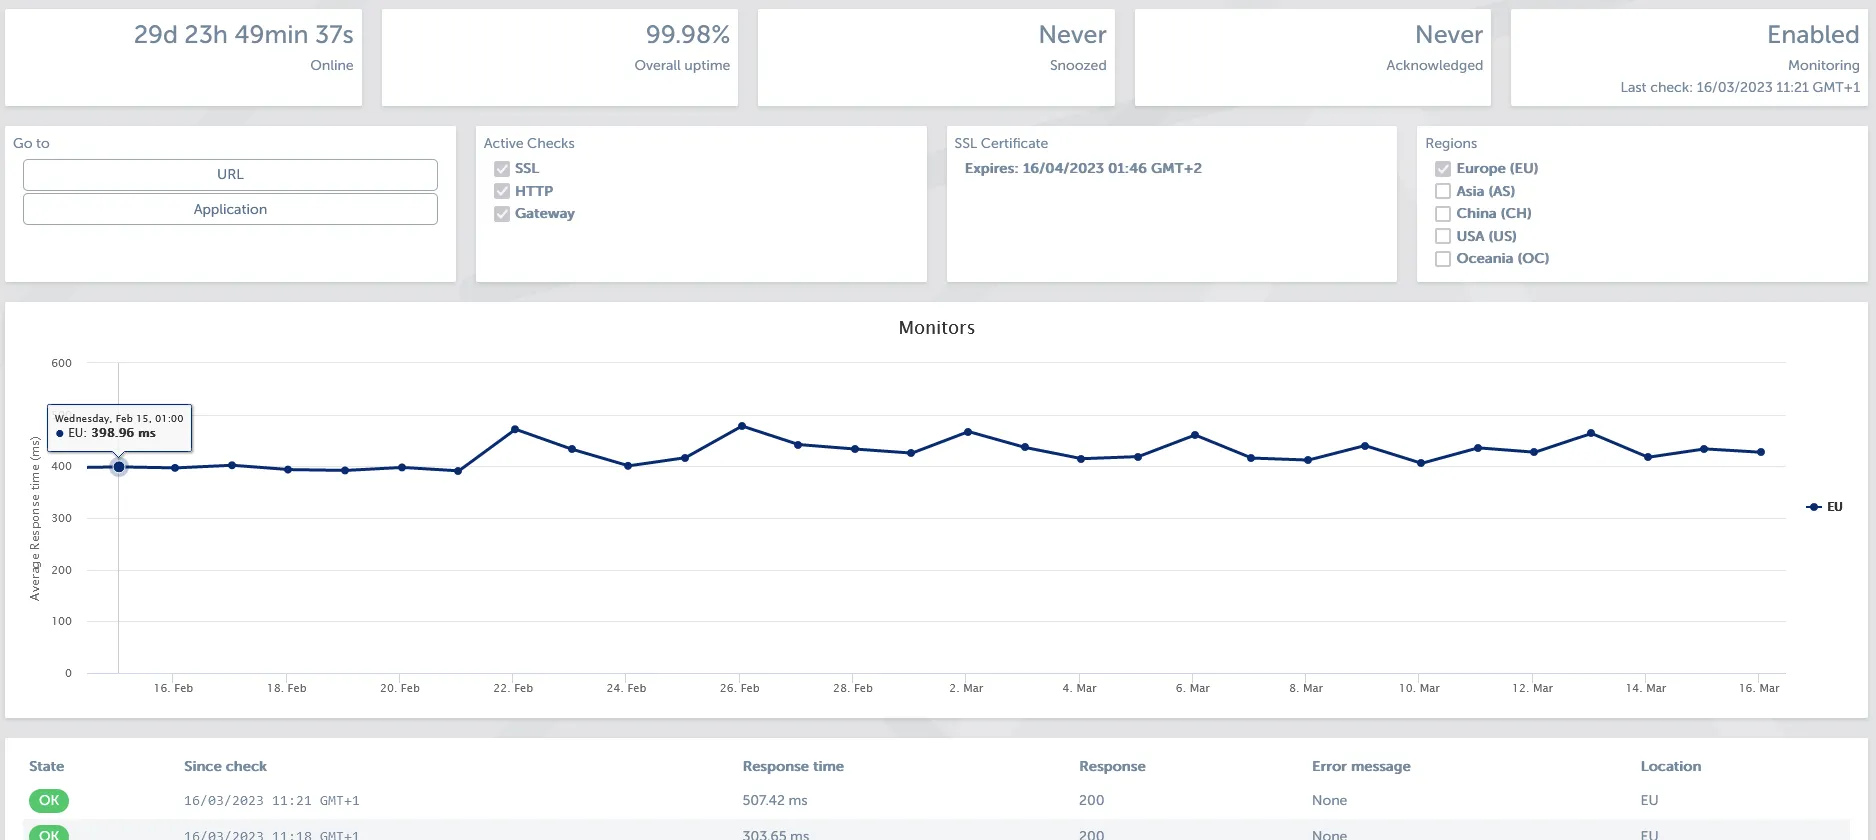Toggle the HTTP active check checkbox
1876x840 pixels.
pyautogui.click(x=502, y=191)
